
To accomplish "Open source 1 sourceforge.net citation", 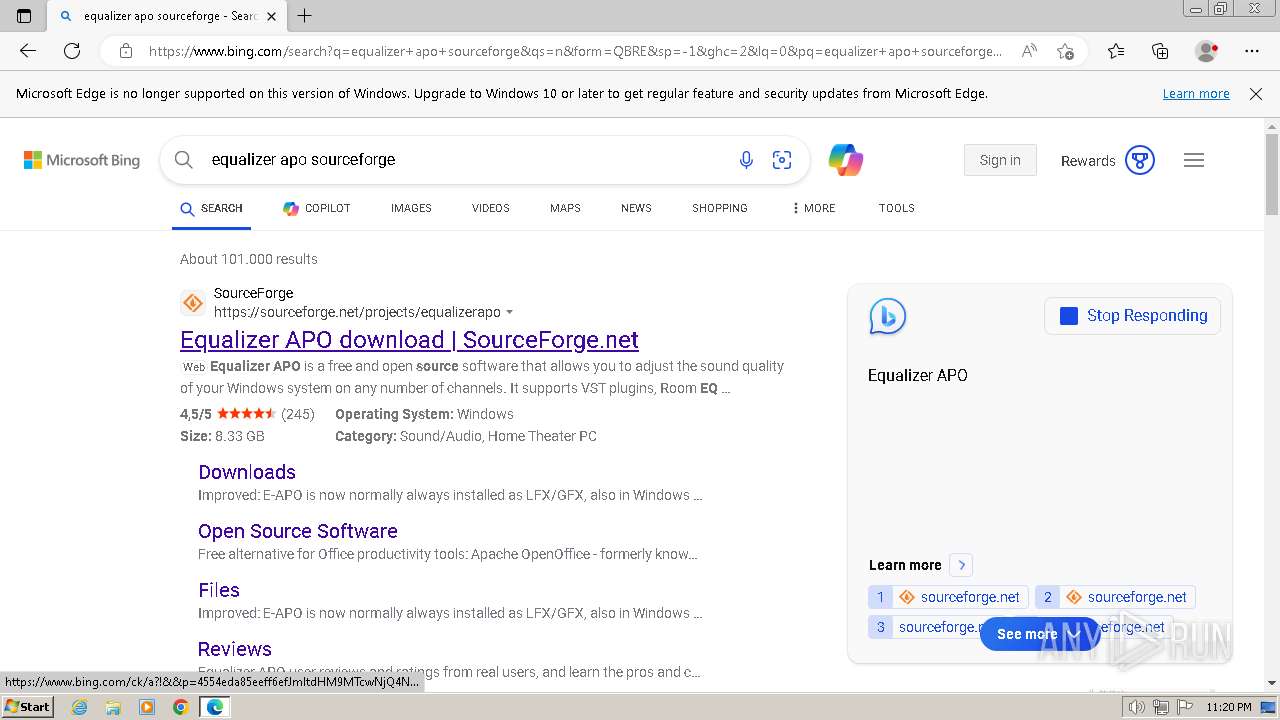I will (948, 597).
